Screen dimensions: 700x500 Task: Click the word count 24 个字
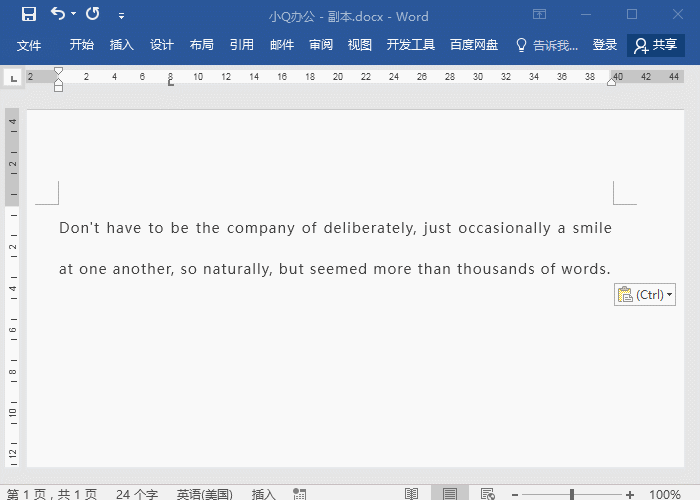coord(137,494)
